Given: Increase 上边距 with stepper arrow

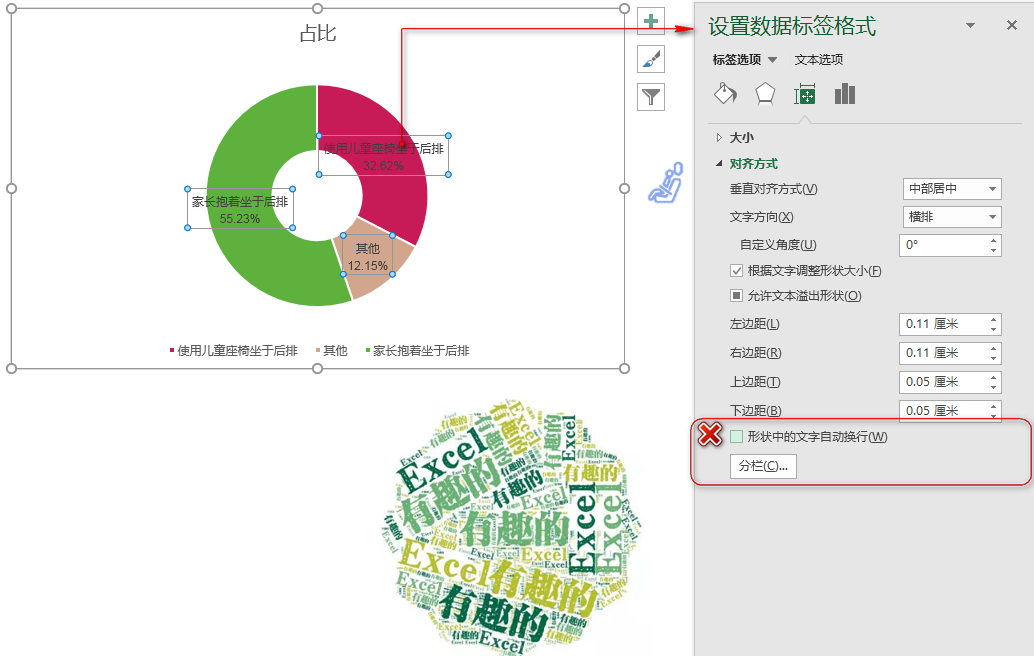Looking at the screenshot, I should 993,377.
